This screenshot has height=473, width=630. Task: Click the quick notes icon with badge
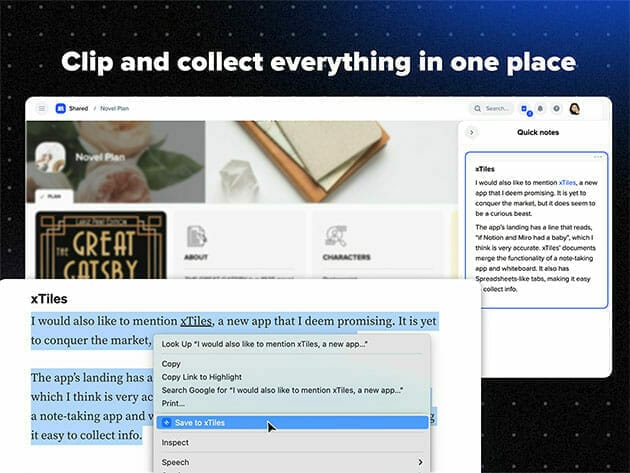click(x=526, y=109)
